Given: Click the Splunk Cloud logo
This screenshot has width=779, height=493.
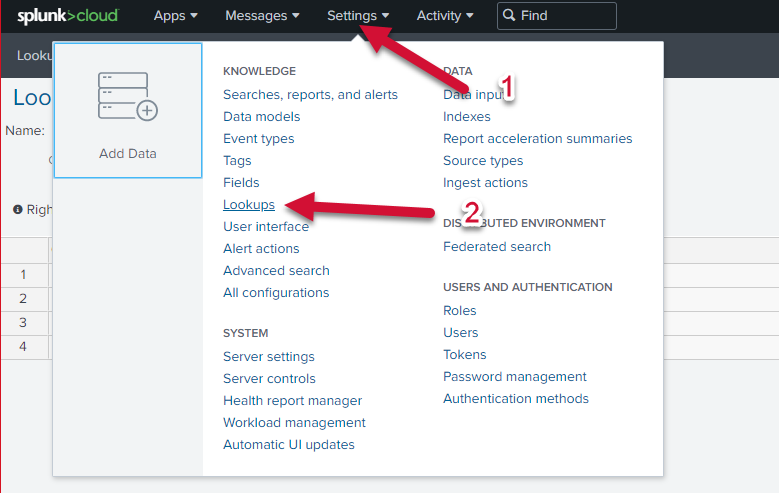Looking at the screenshot, I should (x=68, y=16).
